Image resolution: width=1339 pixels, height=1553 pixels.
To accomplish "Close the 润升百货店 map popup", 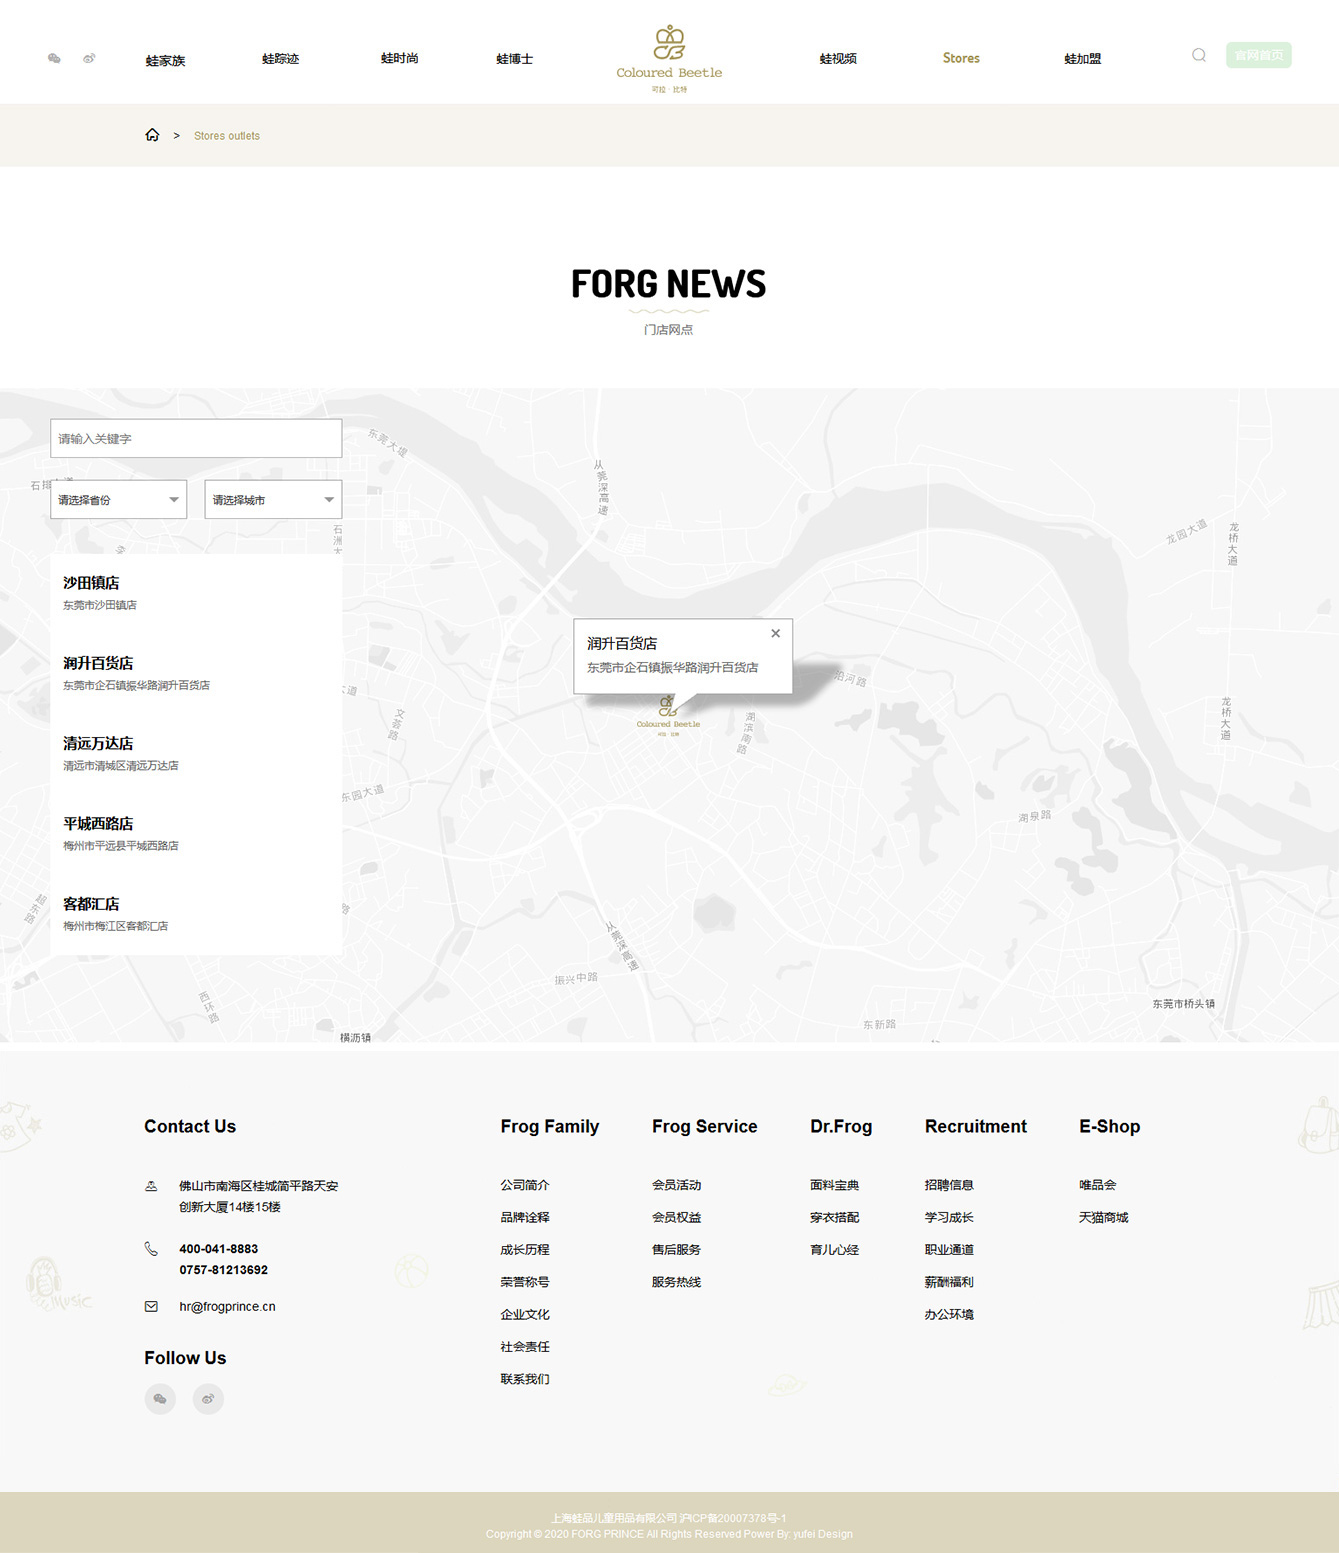I will 775,633.
